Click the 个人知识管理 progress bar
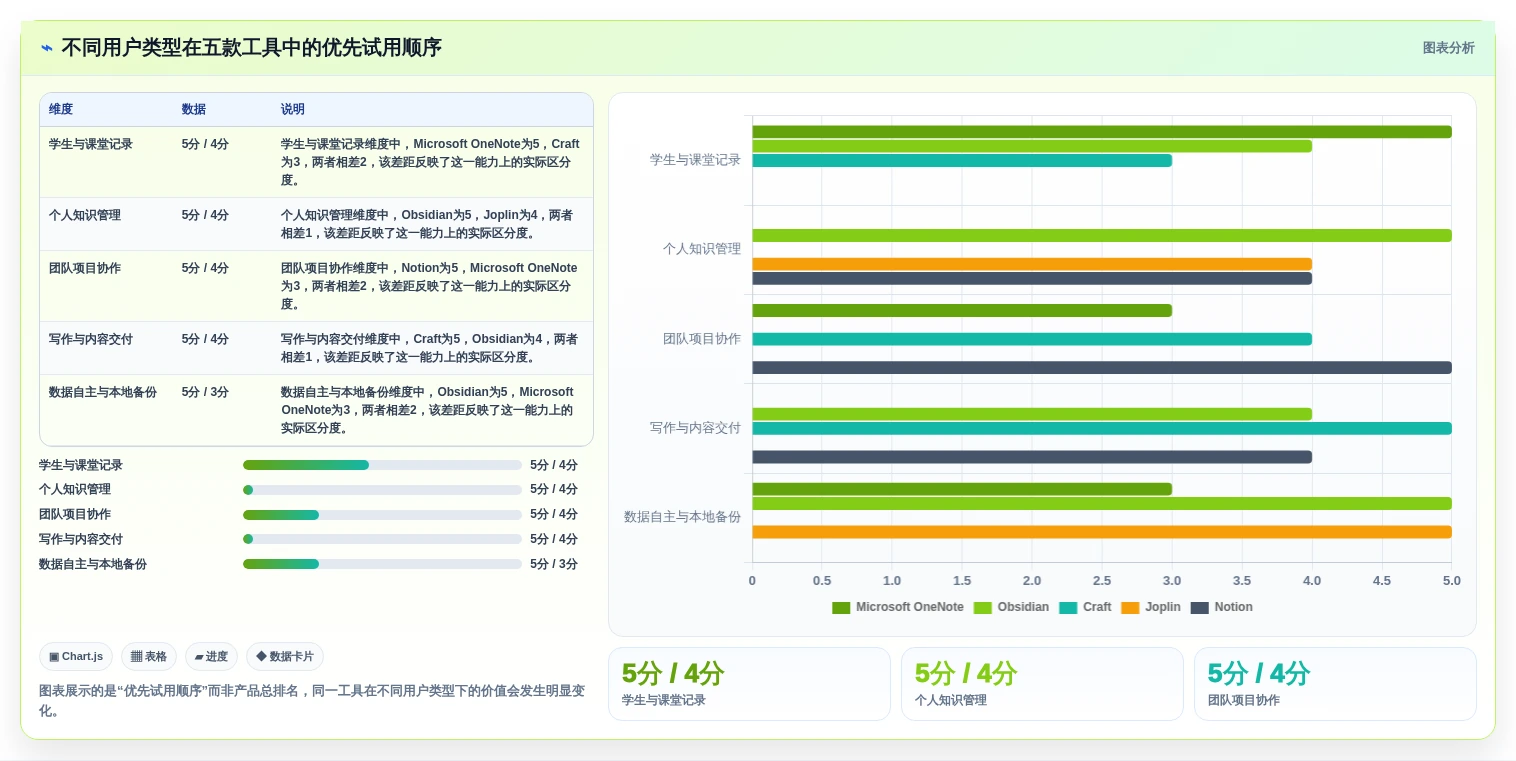This screenshot has width=1516, height=761. pyautogui.click(x=382, y=490)
